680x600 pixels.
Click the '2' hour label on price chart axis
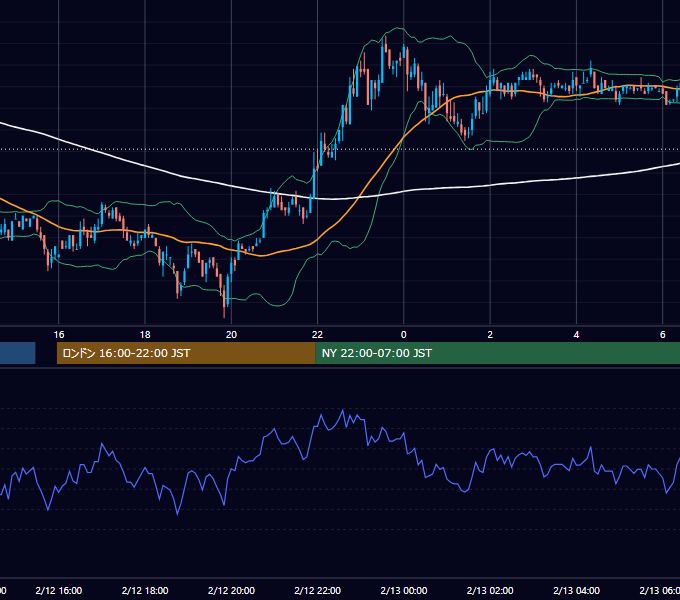pyautogui.click(x=490, y=335)
